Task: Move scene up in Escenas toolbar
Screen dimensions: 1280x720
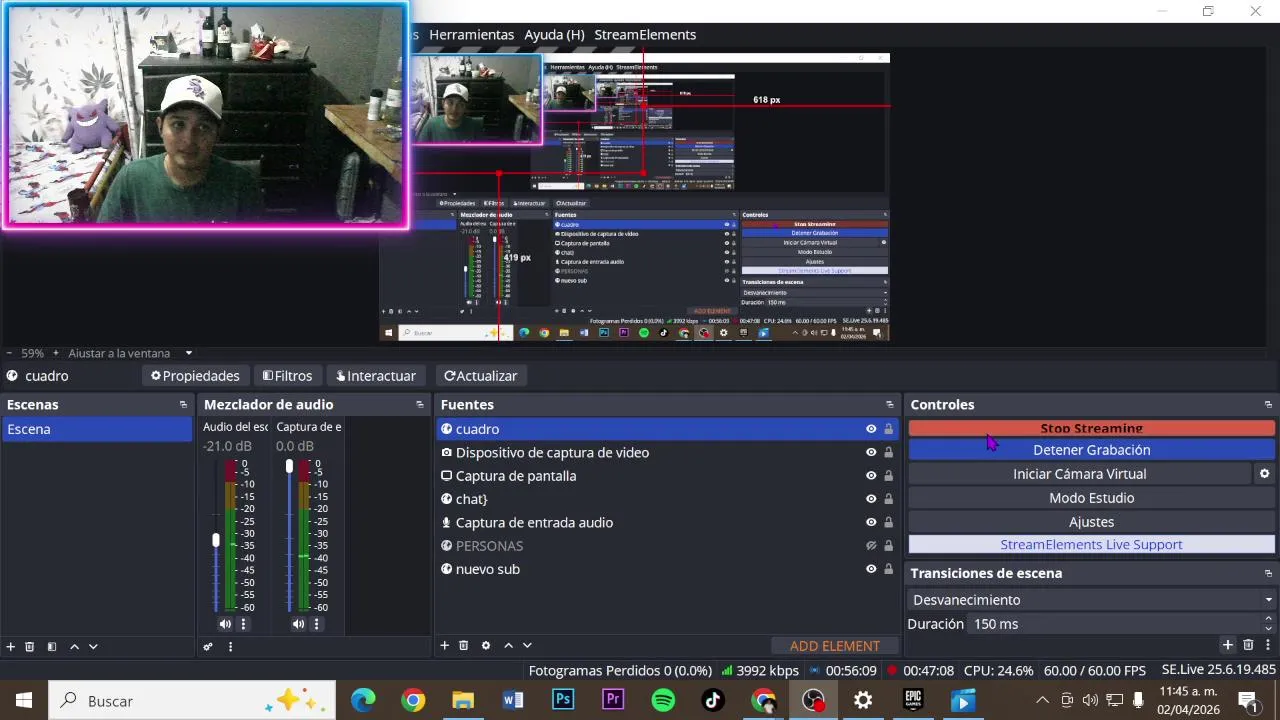Action: [x=74, y=647]
